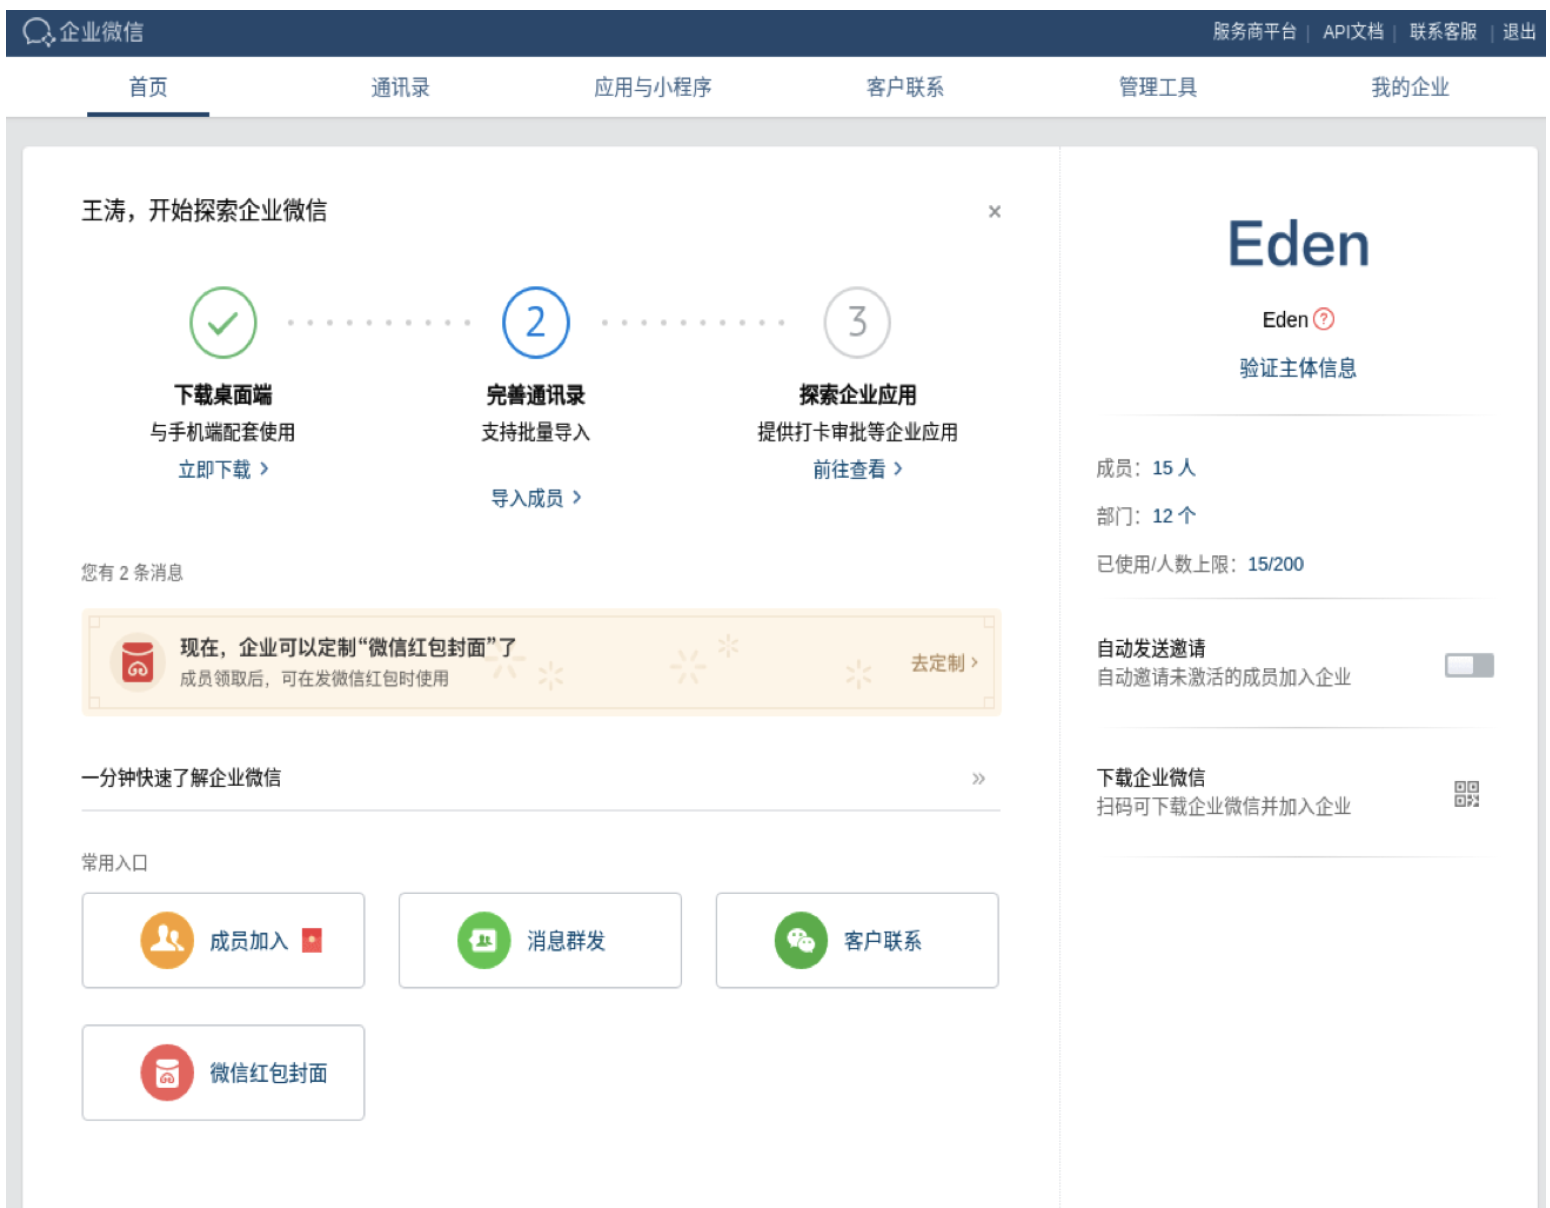Open the 消息群发 shortcut card
Screen dimensions: 1550x1208
[540, 940]
